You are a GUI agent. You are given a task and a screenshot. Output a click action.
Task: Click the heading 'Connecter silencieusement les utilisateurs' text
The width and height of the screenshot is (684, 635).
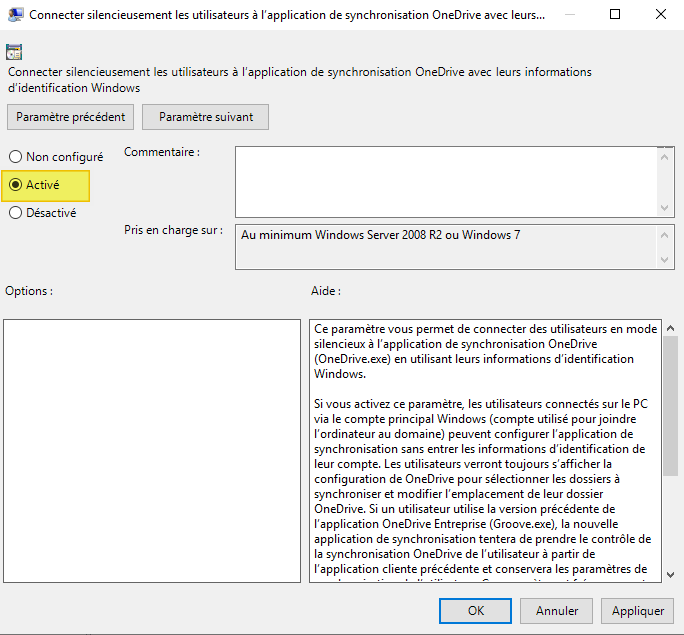point(300,80)
